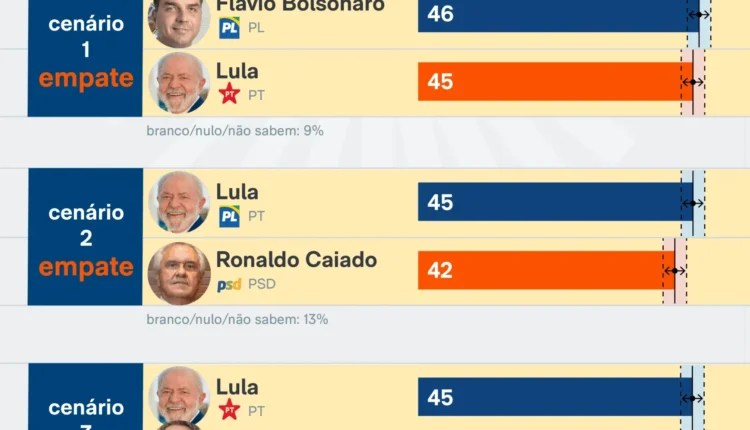Click the "cenário 2 empate" label box

(85, 237)
